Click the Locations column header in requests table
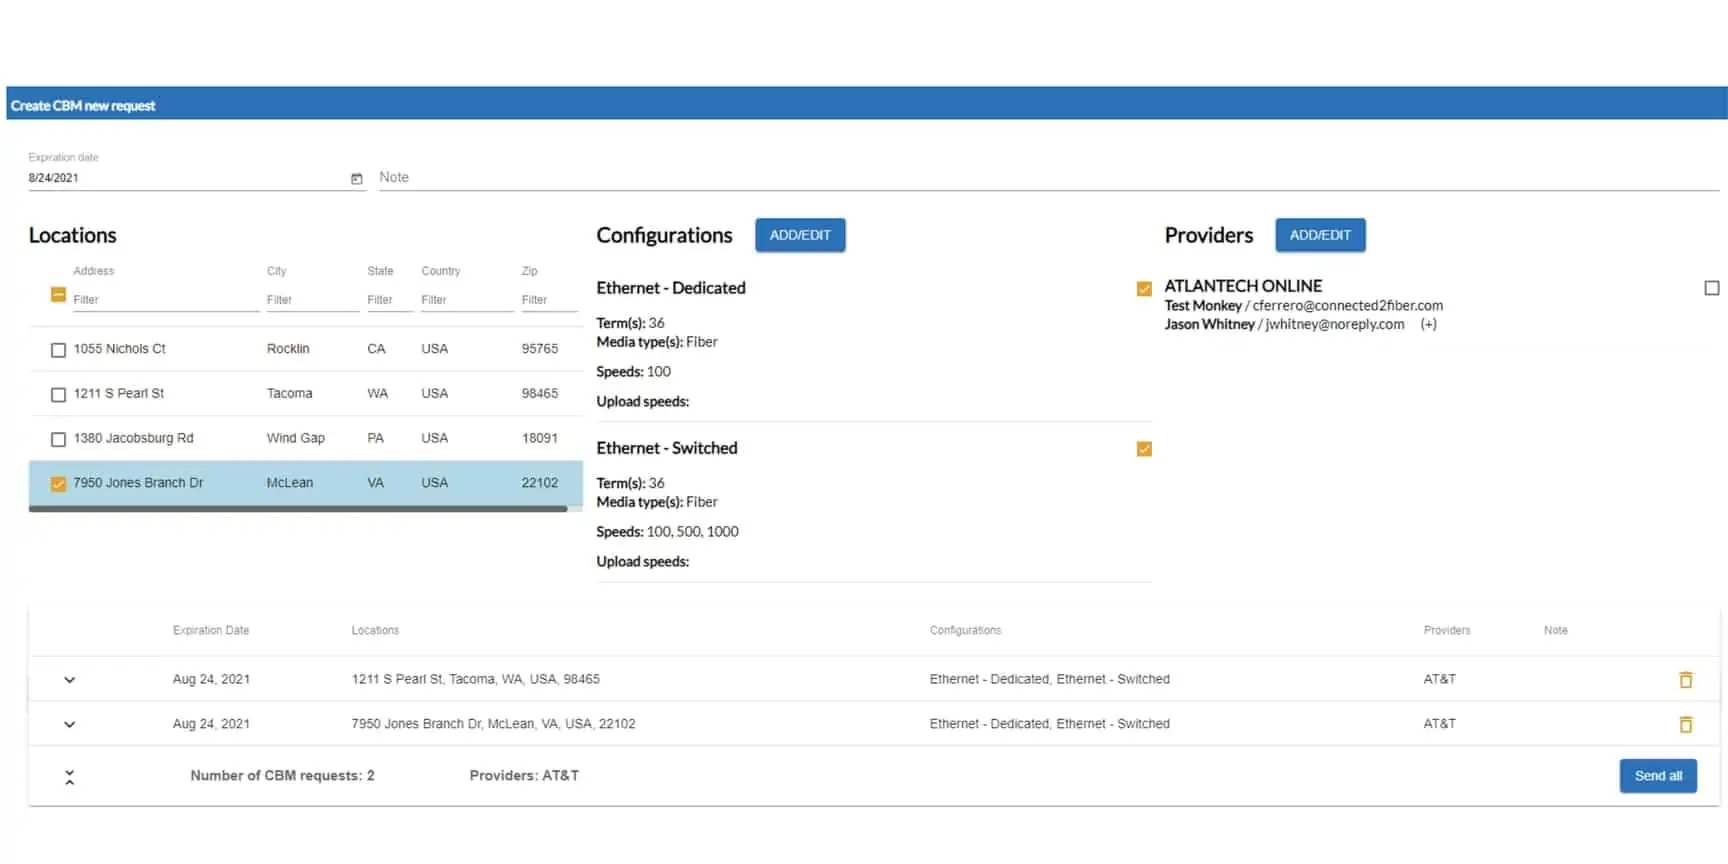This screenshot has width=1728, height=864. (375, 631)
